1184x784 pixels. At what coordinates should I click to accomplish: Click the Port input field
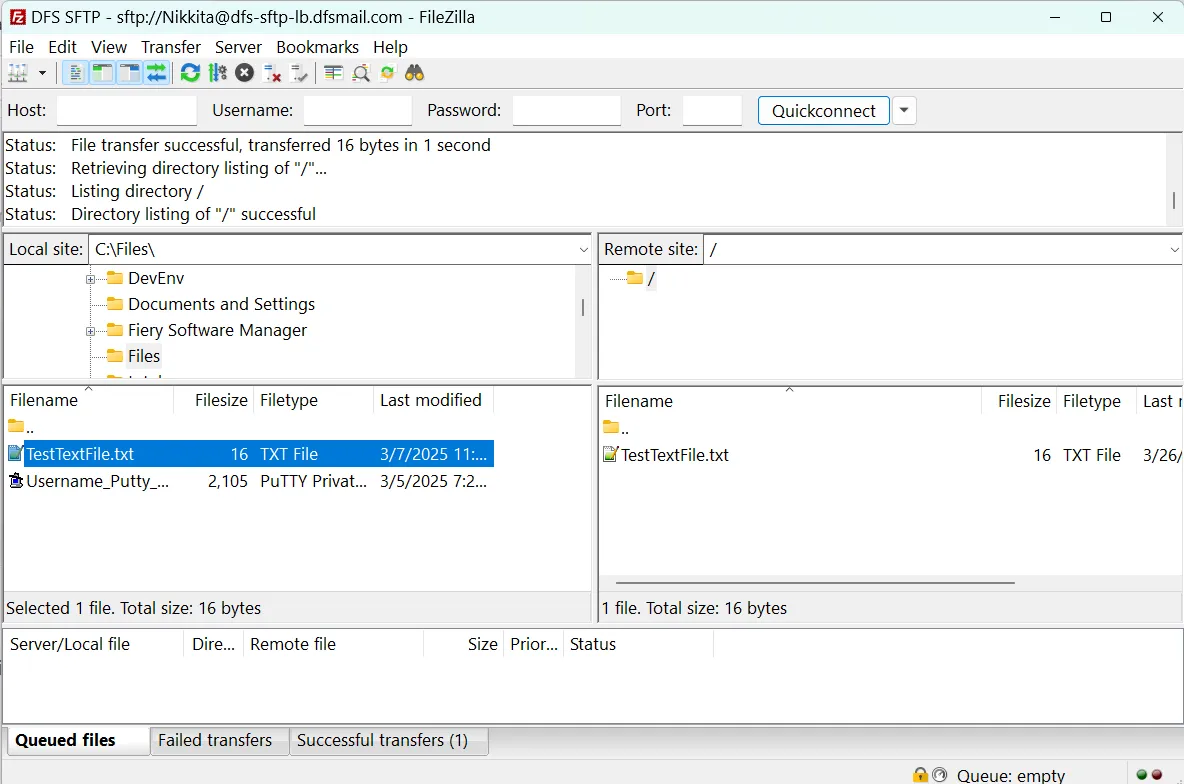tap(712, 110)
